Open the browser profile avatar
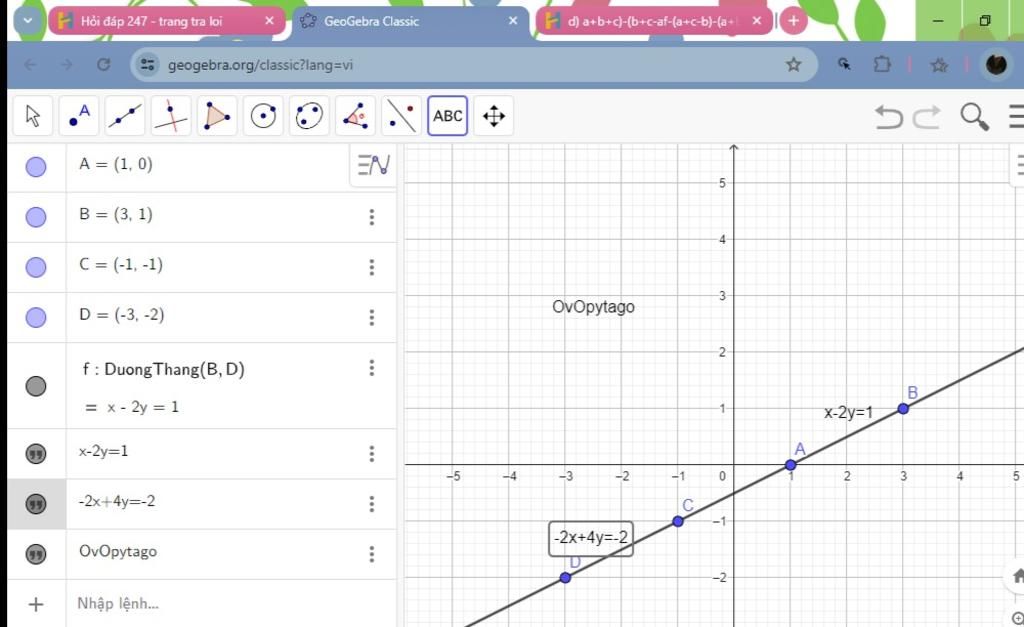This screenshot has height=627, width=1024. tap(996, 65)
